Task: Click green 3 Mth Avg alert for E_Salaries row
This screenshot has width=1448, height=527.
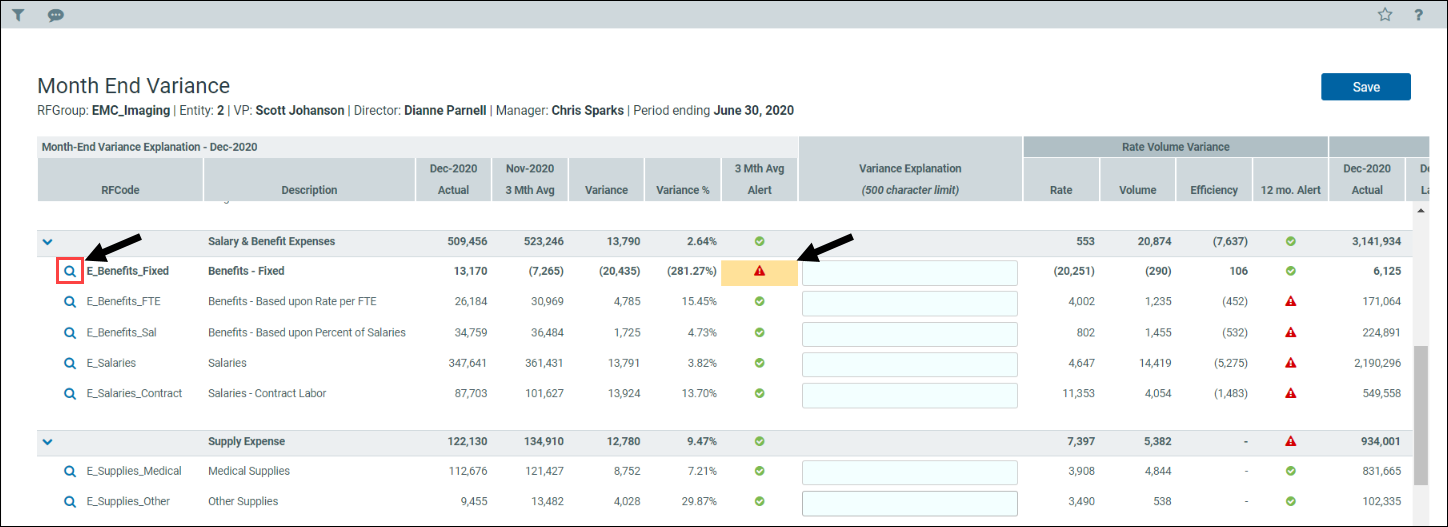Action: pos(759,363)
